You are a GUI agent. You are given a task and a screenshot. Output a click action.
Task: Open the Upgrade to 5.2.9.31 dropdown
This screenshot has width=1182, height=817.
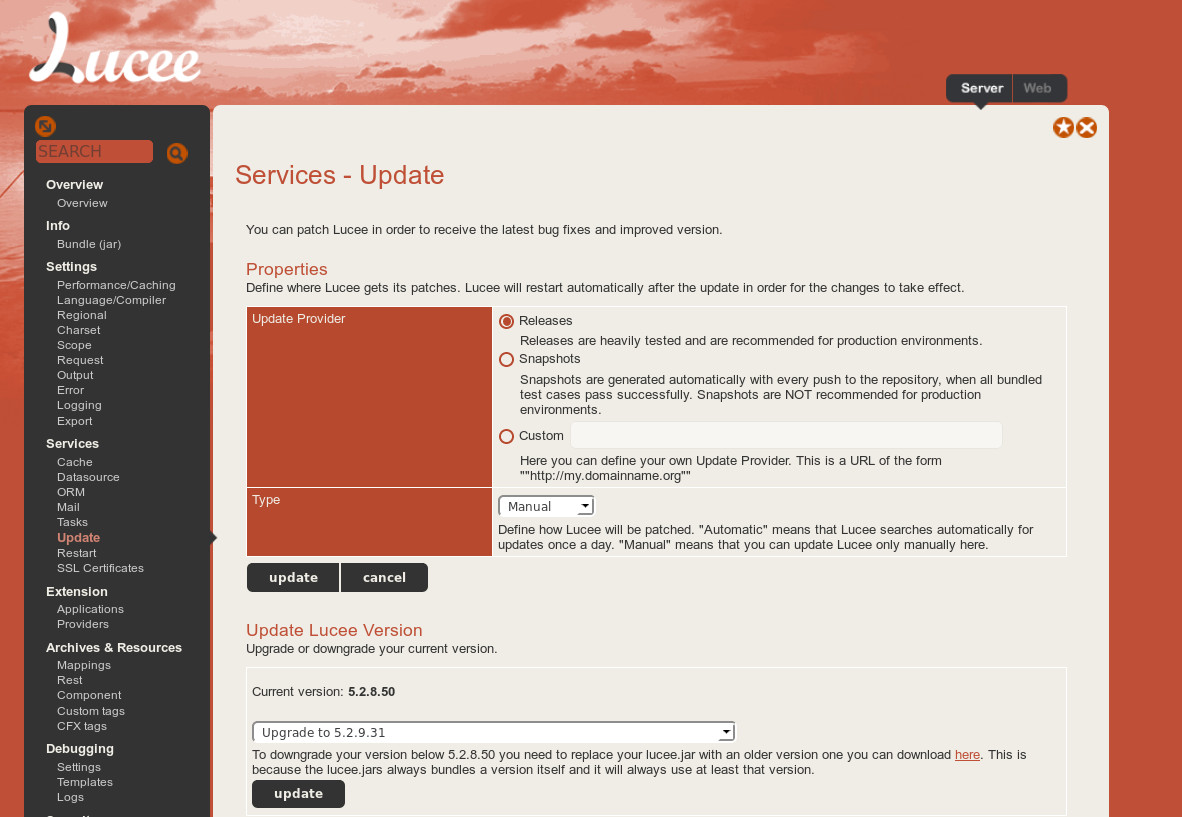[x=494, y=732]
